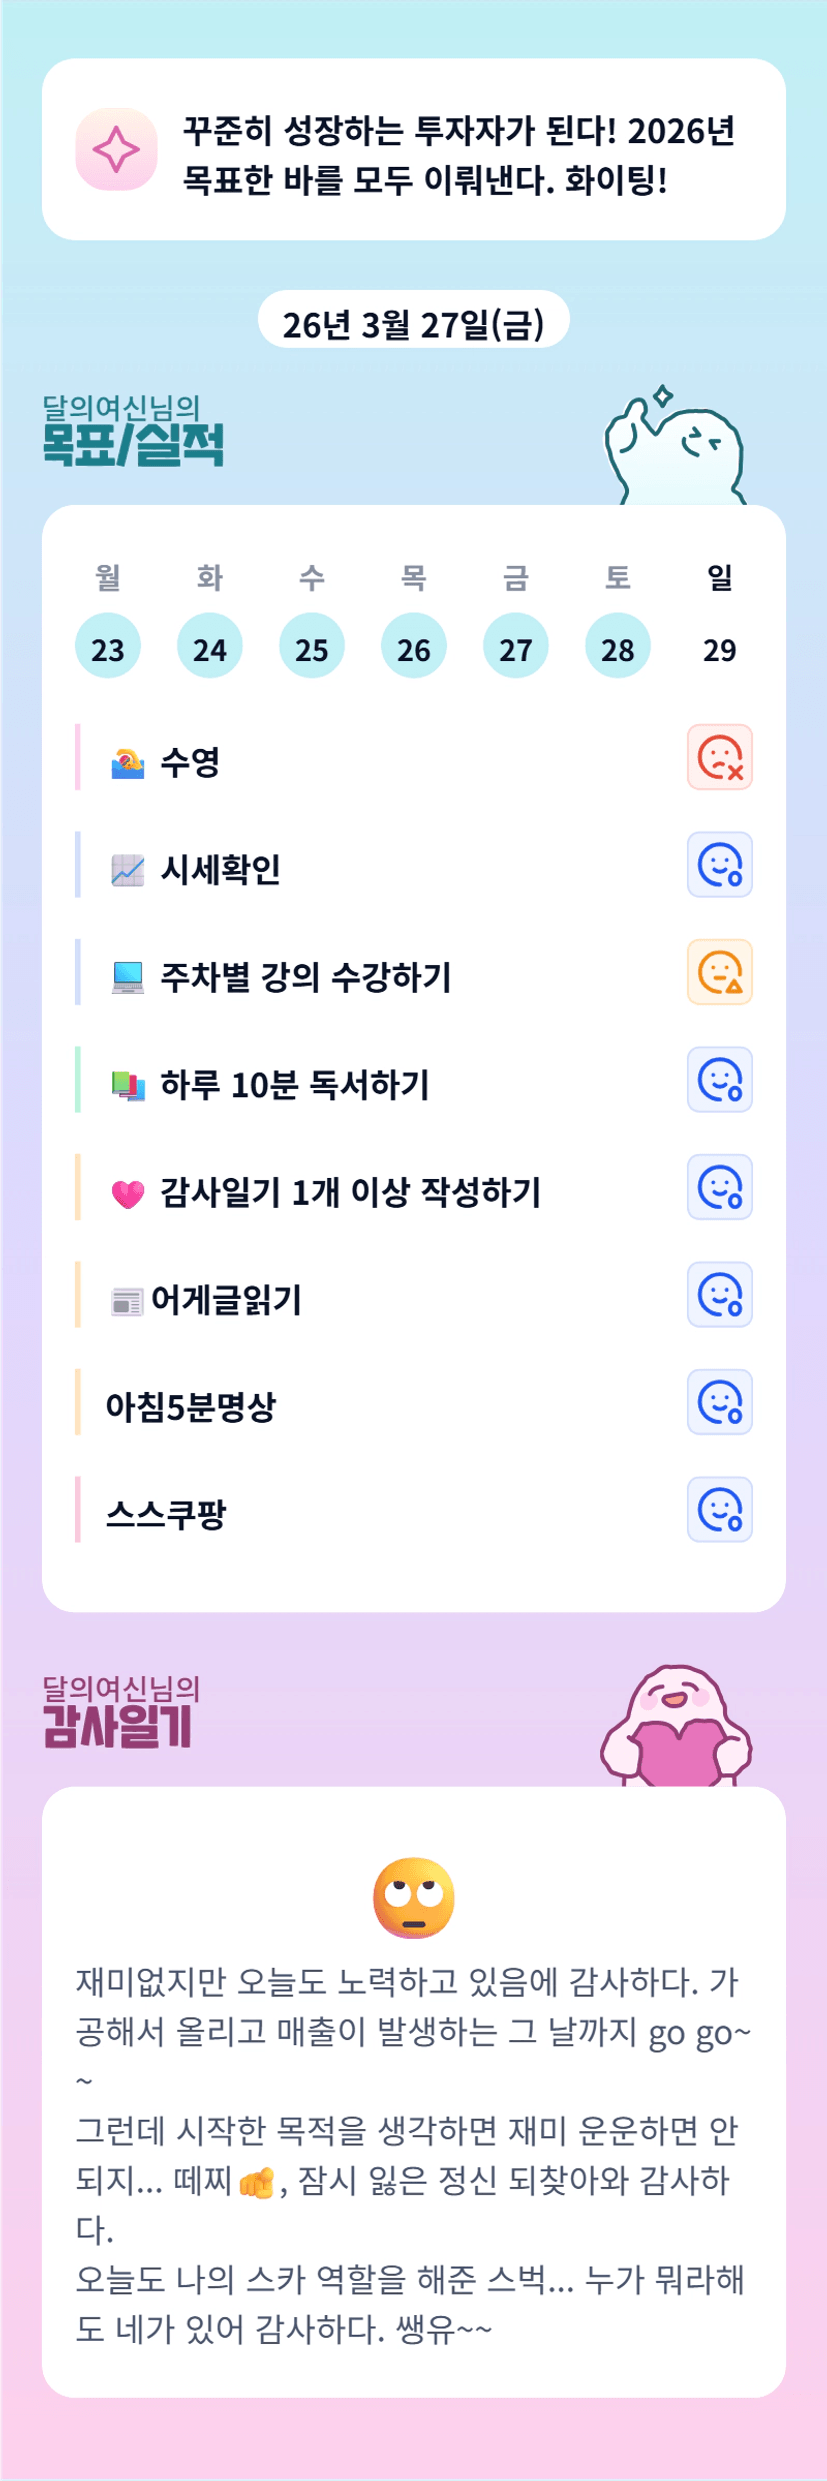Open the 시세확인 goal item
This screenshot has height=2481, width=827.
coord(220,870)
